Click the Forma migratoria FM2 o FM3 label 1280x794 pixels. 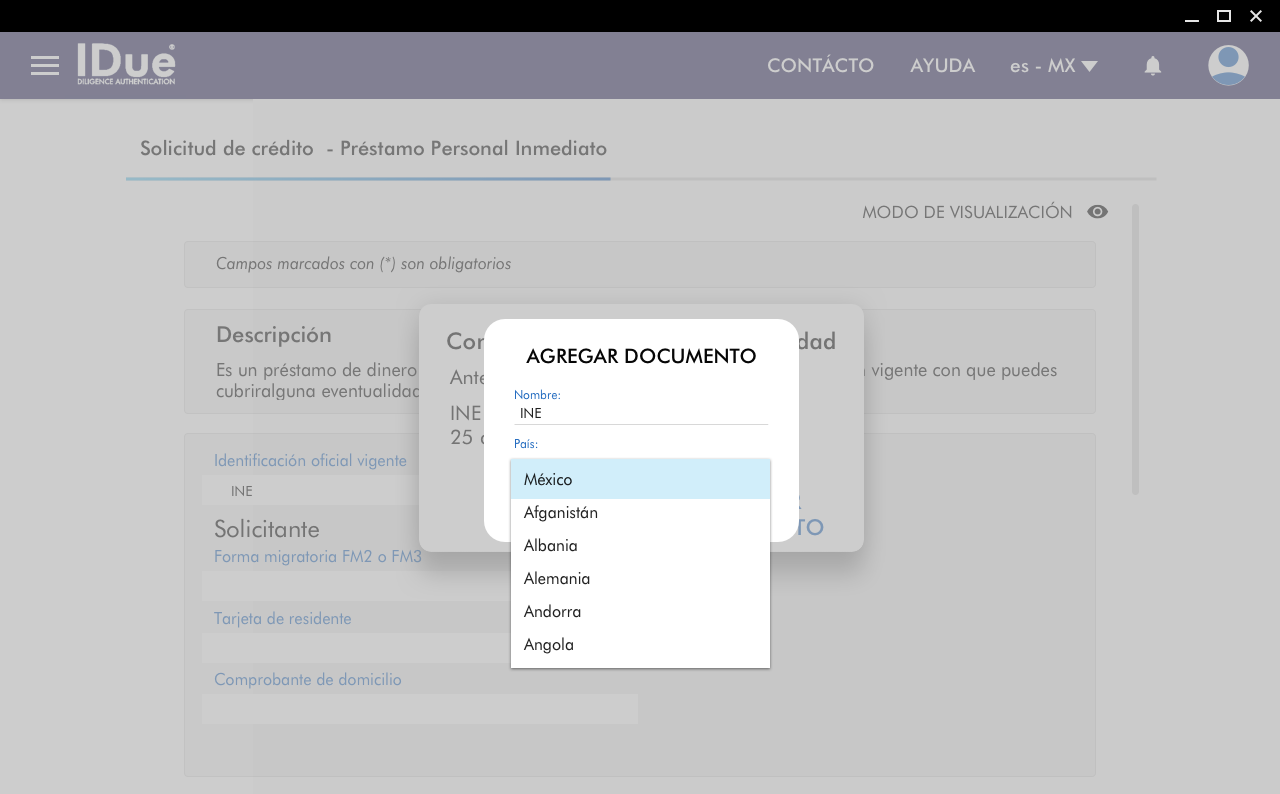tap(317, 557)
